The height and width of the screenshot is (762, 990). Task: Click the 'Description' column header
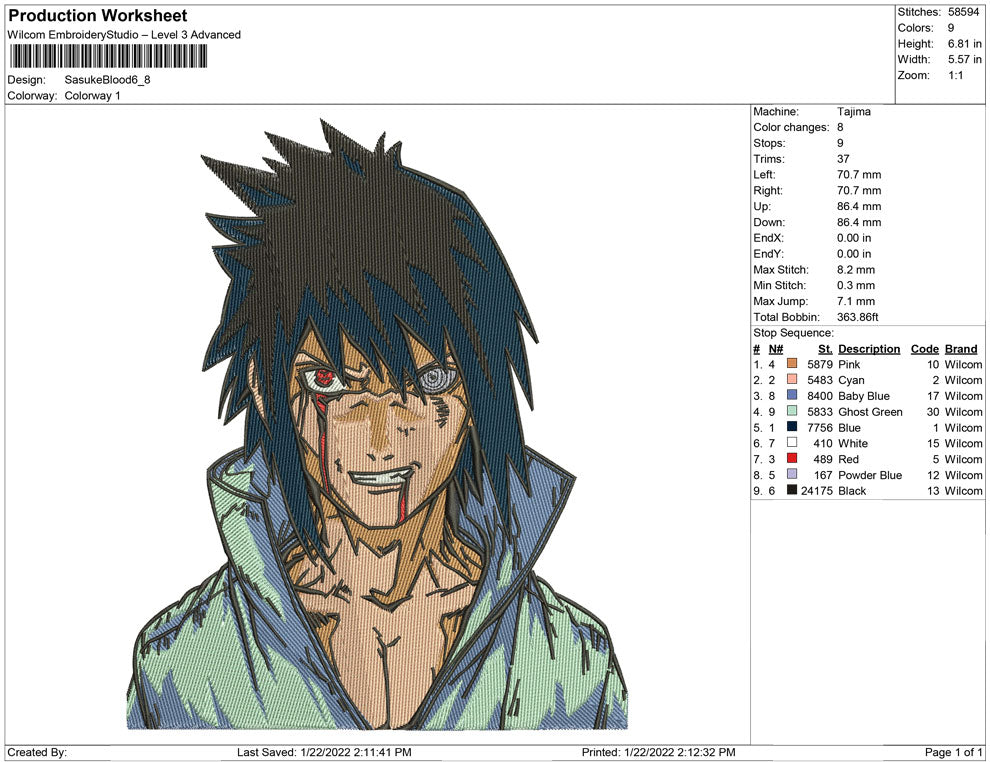[x=869, y=349]
